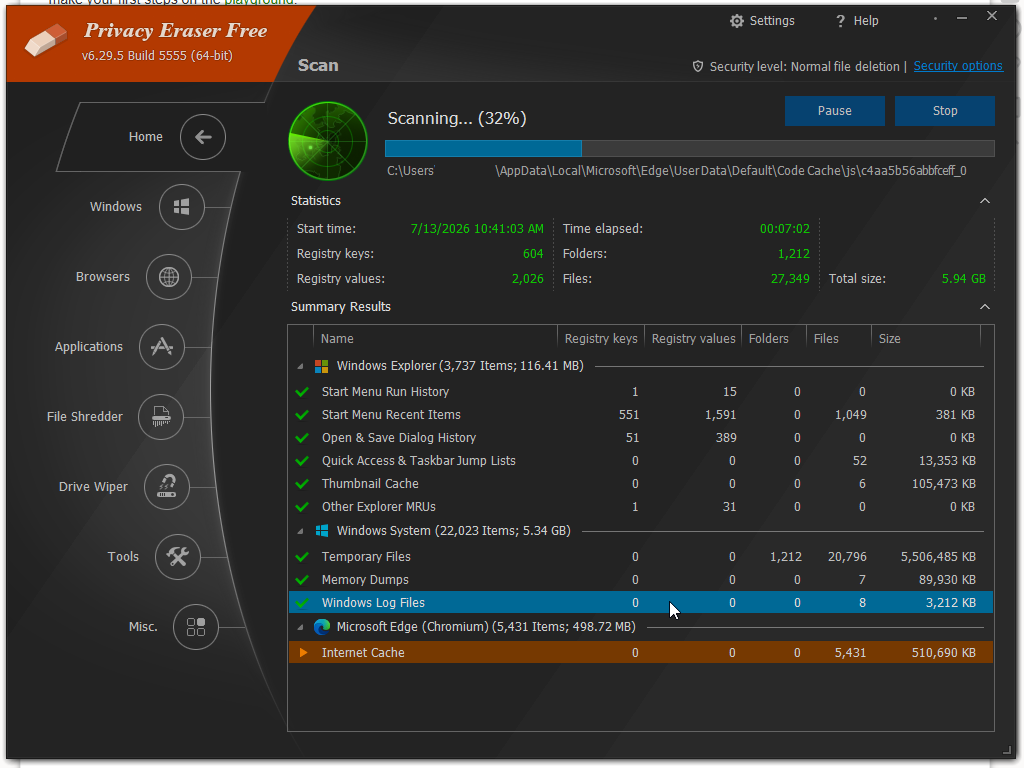The image size is (1024, 768).
Task: Open Settings from the title bar
Action: click(x=762, y=21)
